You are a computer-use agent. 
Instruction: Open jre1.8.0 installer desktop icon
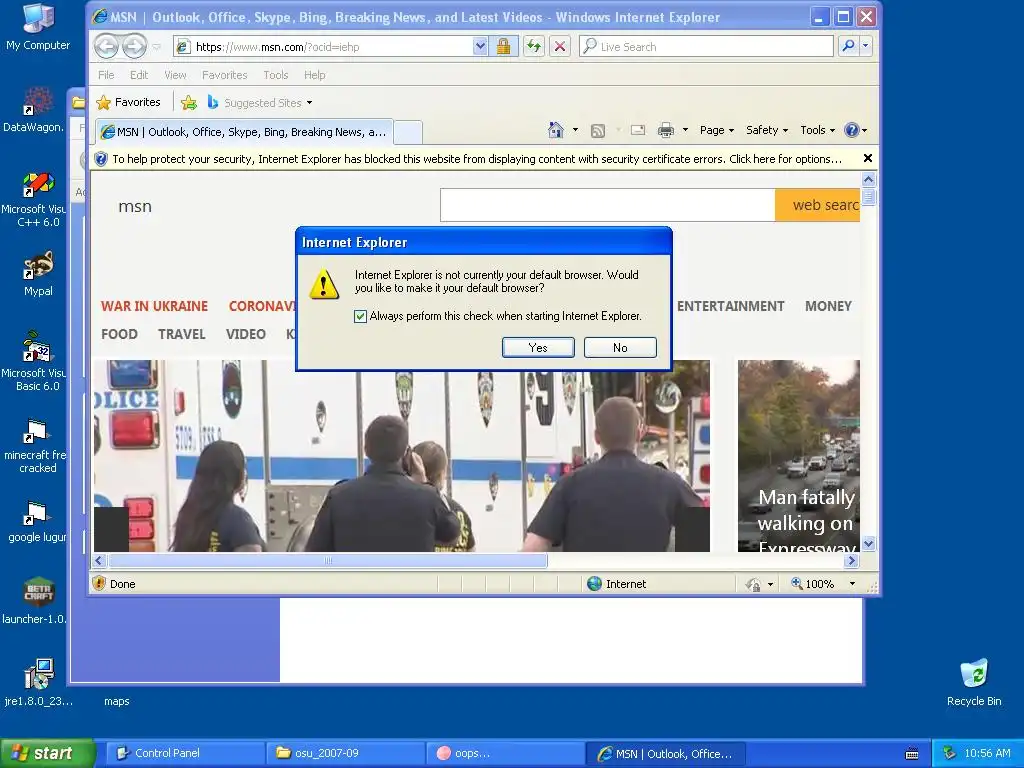tap(39, 683)
